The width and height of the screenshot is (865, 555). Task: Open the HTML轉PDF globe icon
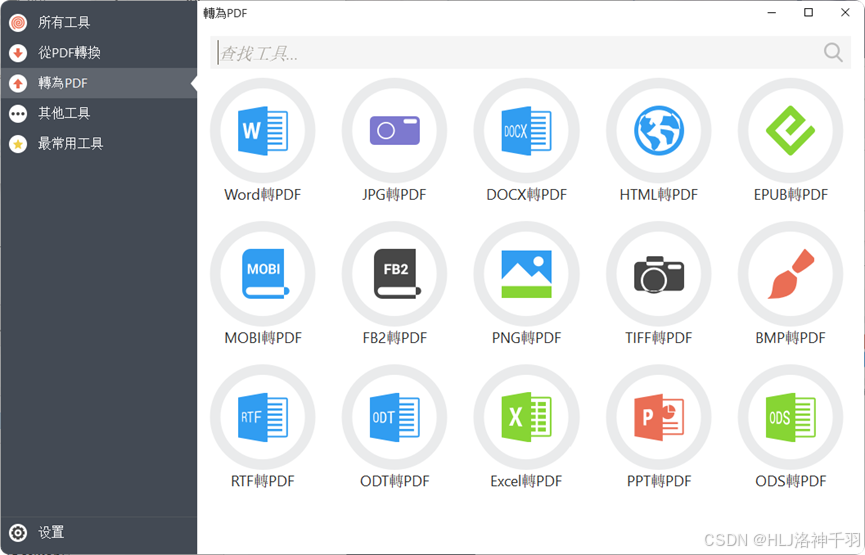tap(659, 131)
